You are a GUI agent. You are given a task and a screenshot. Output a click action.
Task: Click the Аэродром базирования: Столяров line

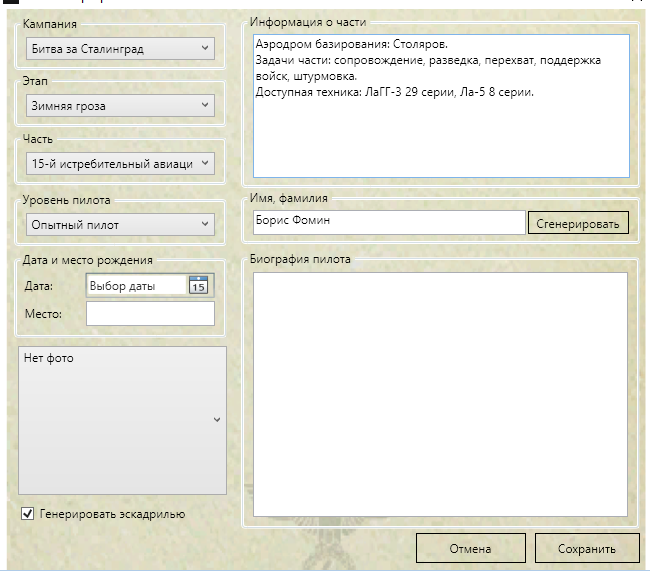[x=352, y=44]
